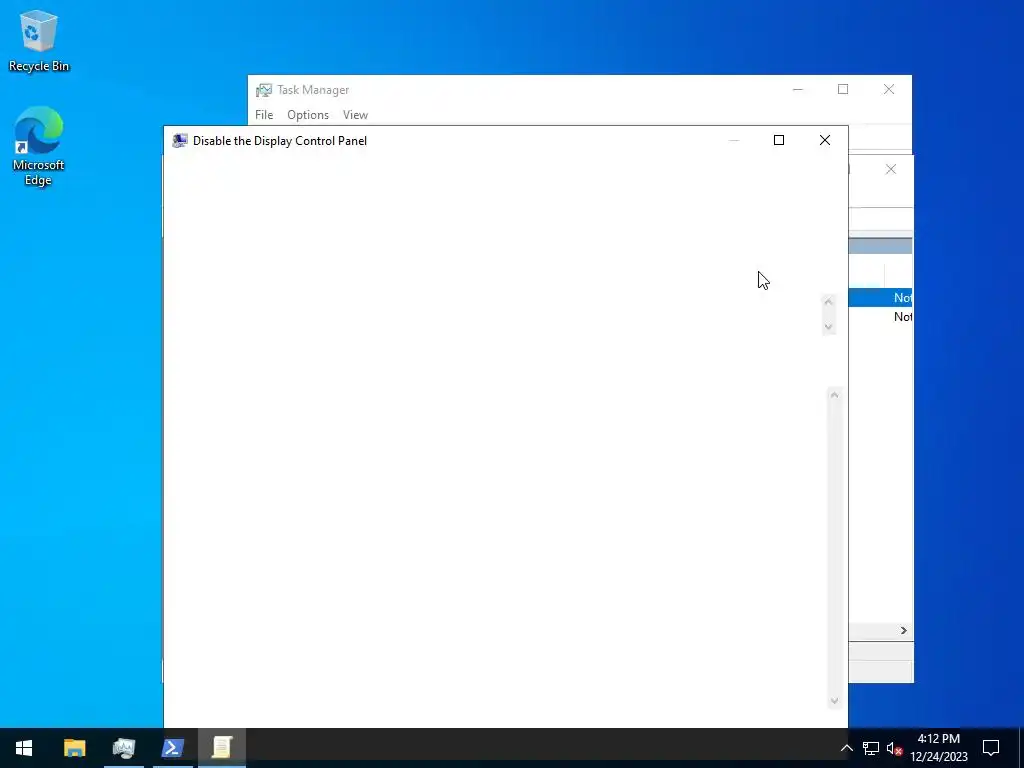
Task: Open the Windows Start menu
Action: [x=24, y=748]
